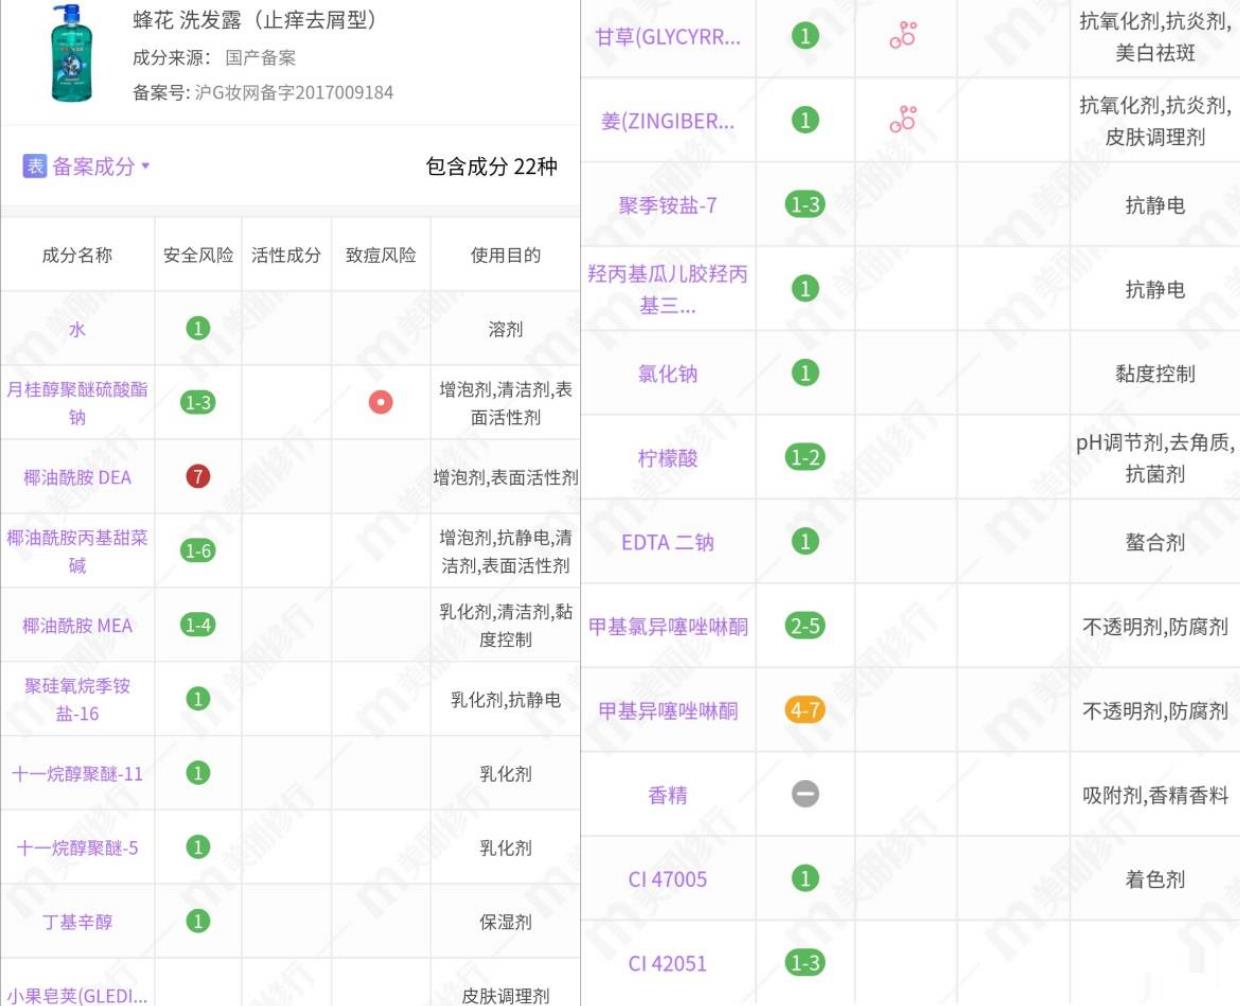Open ingredient link 十一烷醇聚醚-11
The width and height of the screenshot is (1240, 1006).
77,774
